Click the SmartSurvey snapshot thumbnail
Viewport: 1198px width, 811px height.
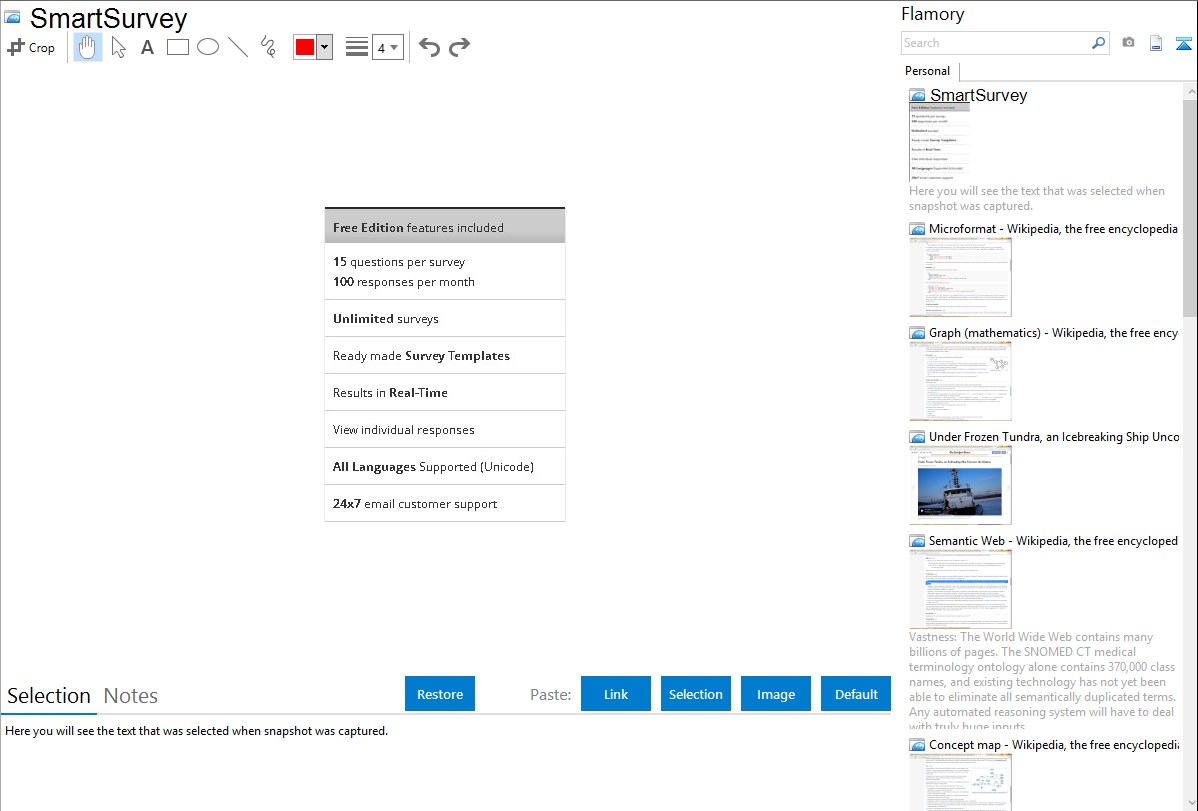tap(939, 142)
